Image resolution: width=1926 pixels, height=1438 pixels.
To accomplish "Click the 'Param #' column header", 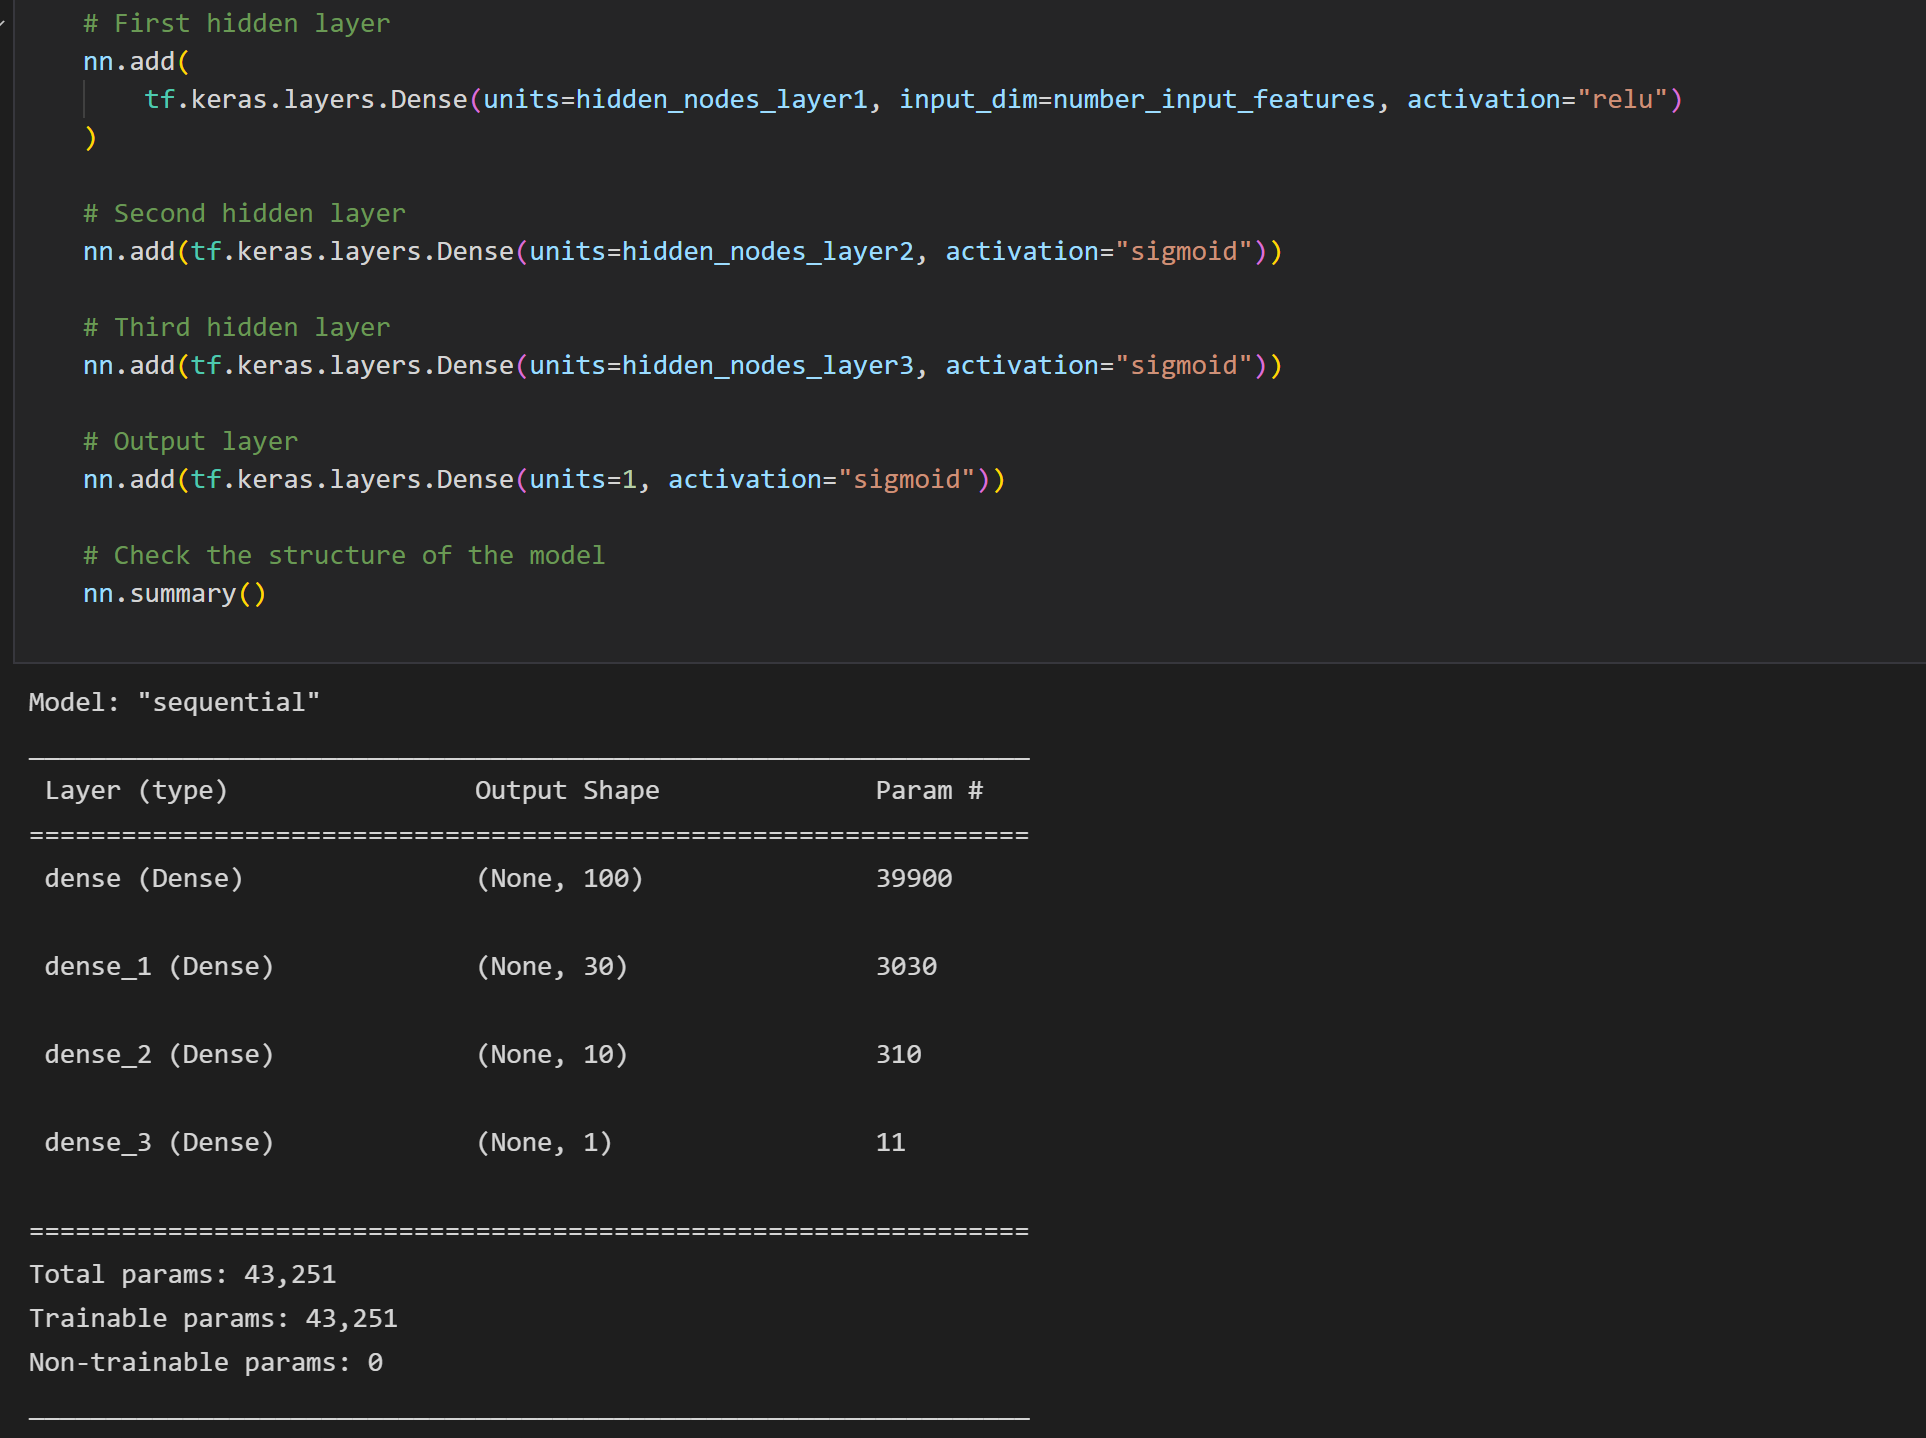I will [x=929, y=790].
